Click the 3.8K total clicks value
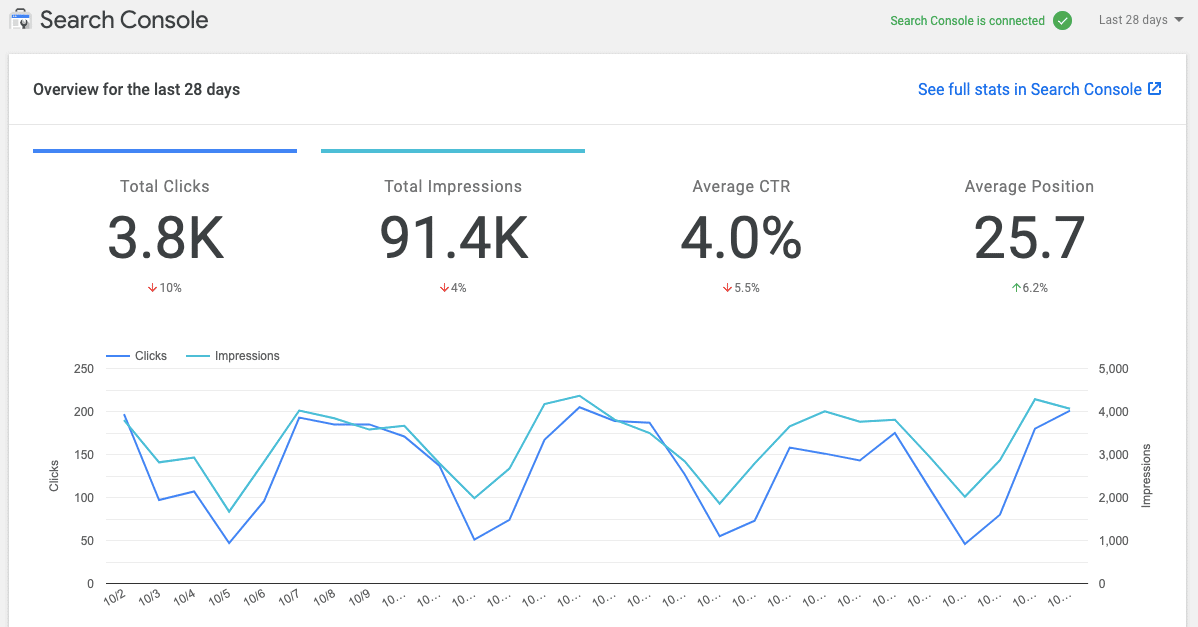1198x627 pixels. click(x=165, y=238)
